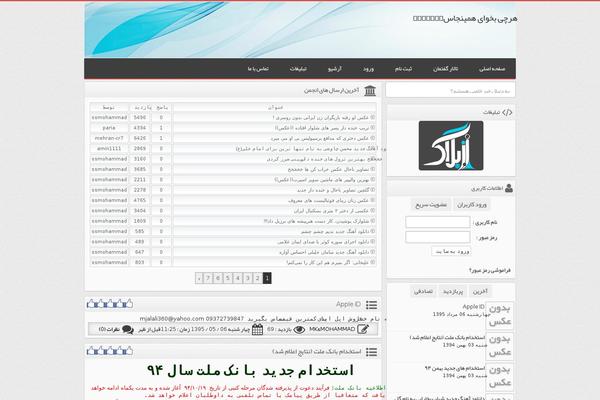The width and height of the screenshot is (600, 400).
Task: Click rightmost thumbs-up rating icon on Apple ID post
Action: click(129, 304)
